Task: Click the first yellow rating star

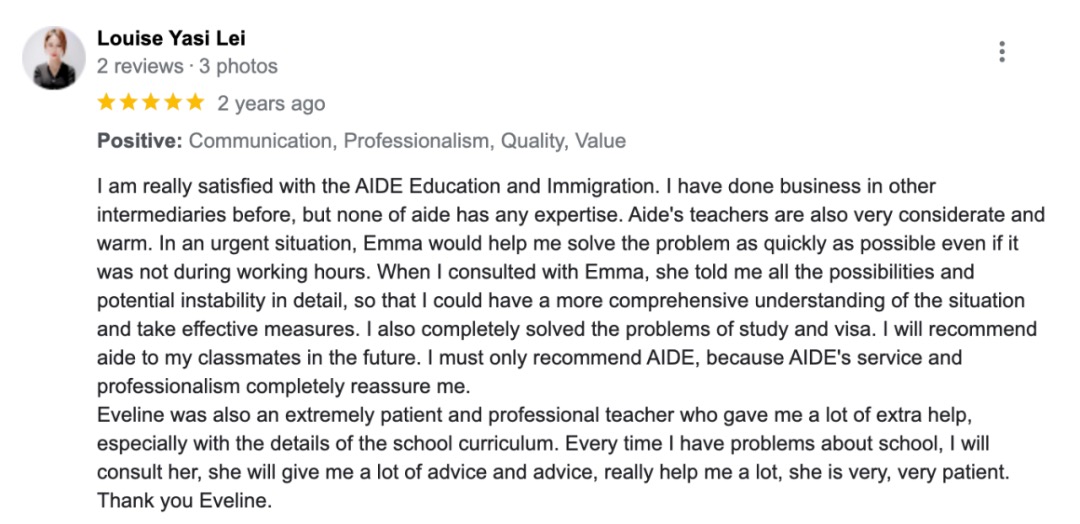Action: [107, 102]
